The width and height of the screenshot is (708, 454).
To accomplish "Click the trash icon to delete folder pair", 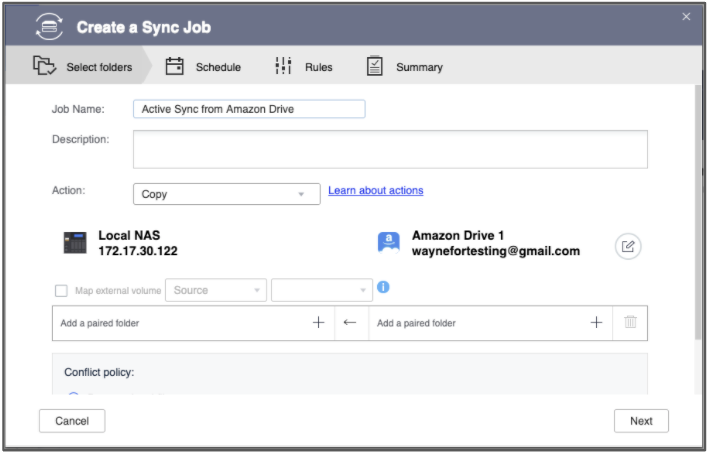I will (630, 323).
